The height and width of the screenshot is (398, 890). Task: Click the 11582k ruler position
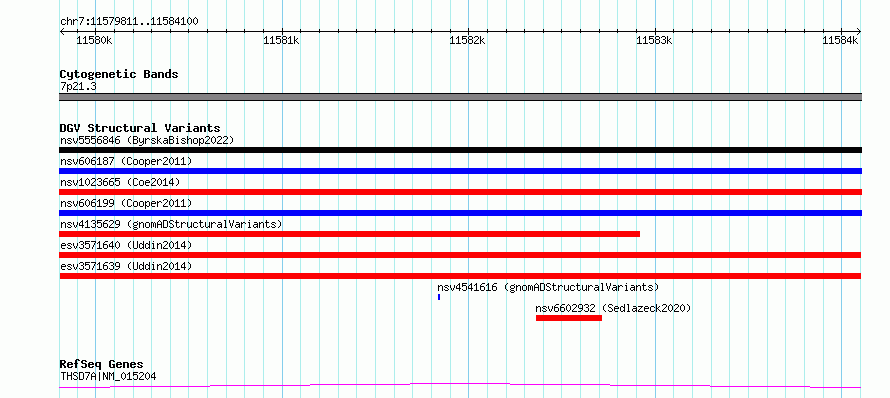click(x=468, y=40)
